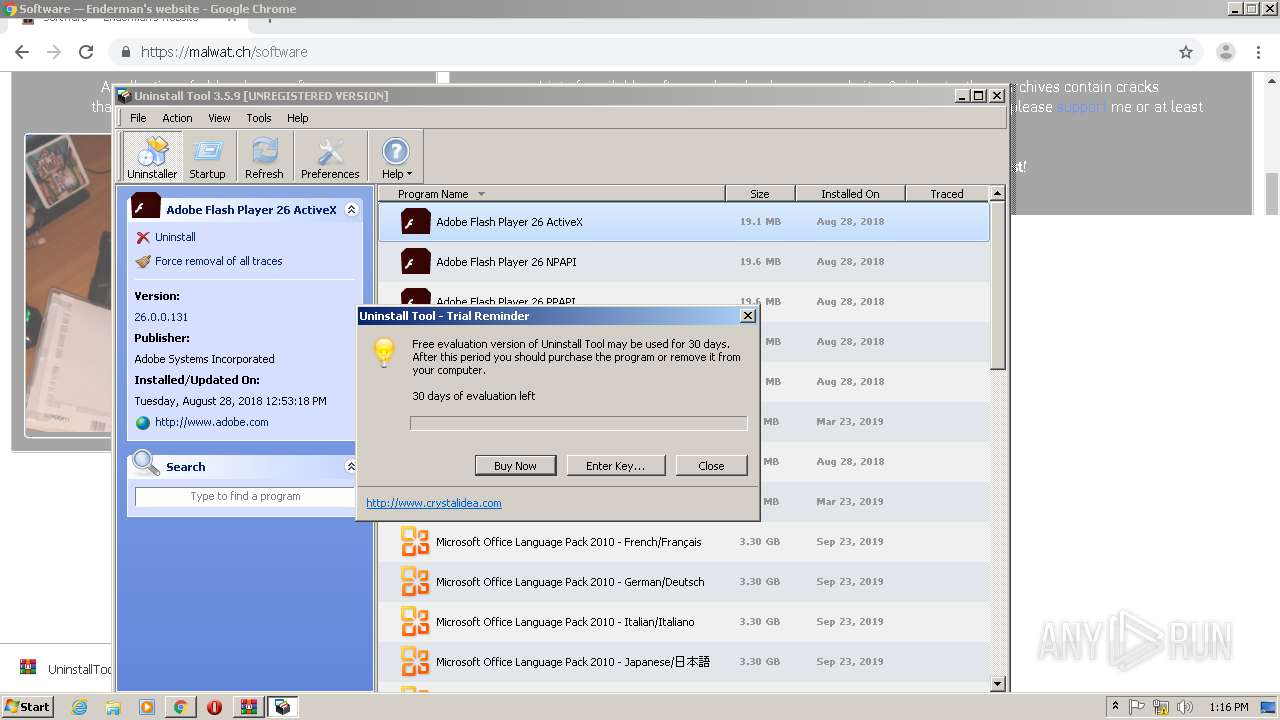Show hidden tray icons arrow
Screen dimensions: 1280x720
1115,707
